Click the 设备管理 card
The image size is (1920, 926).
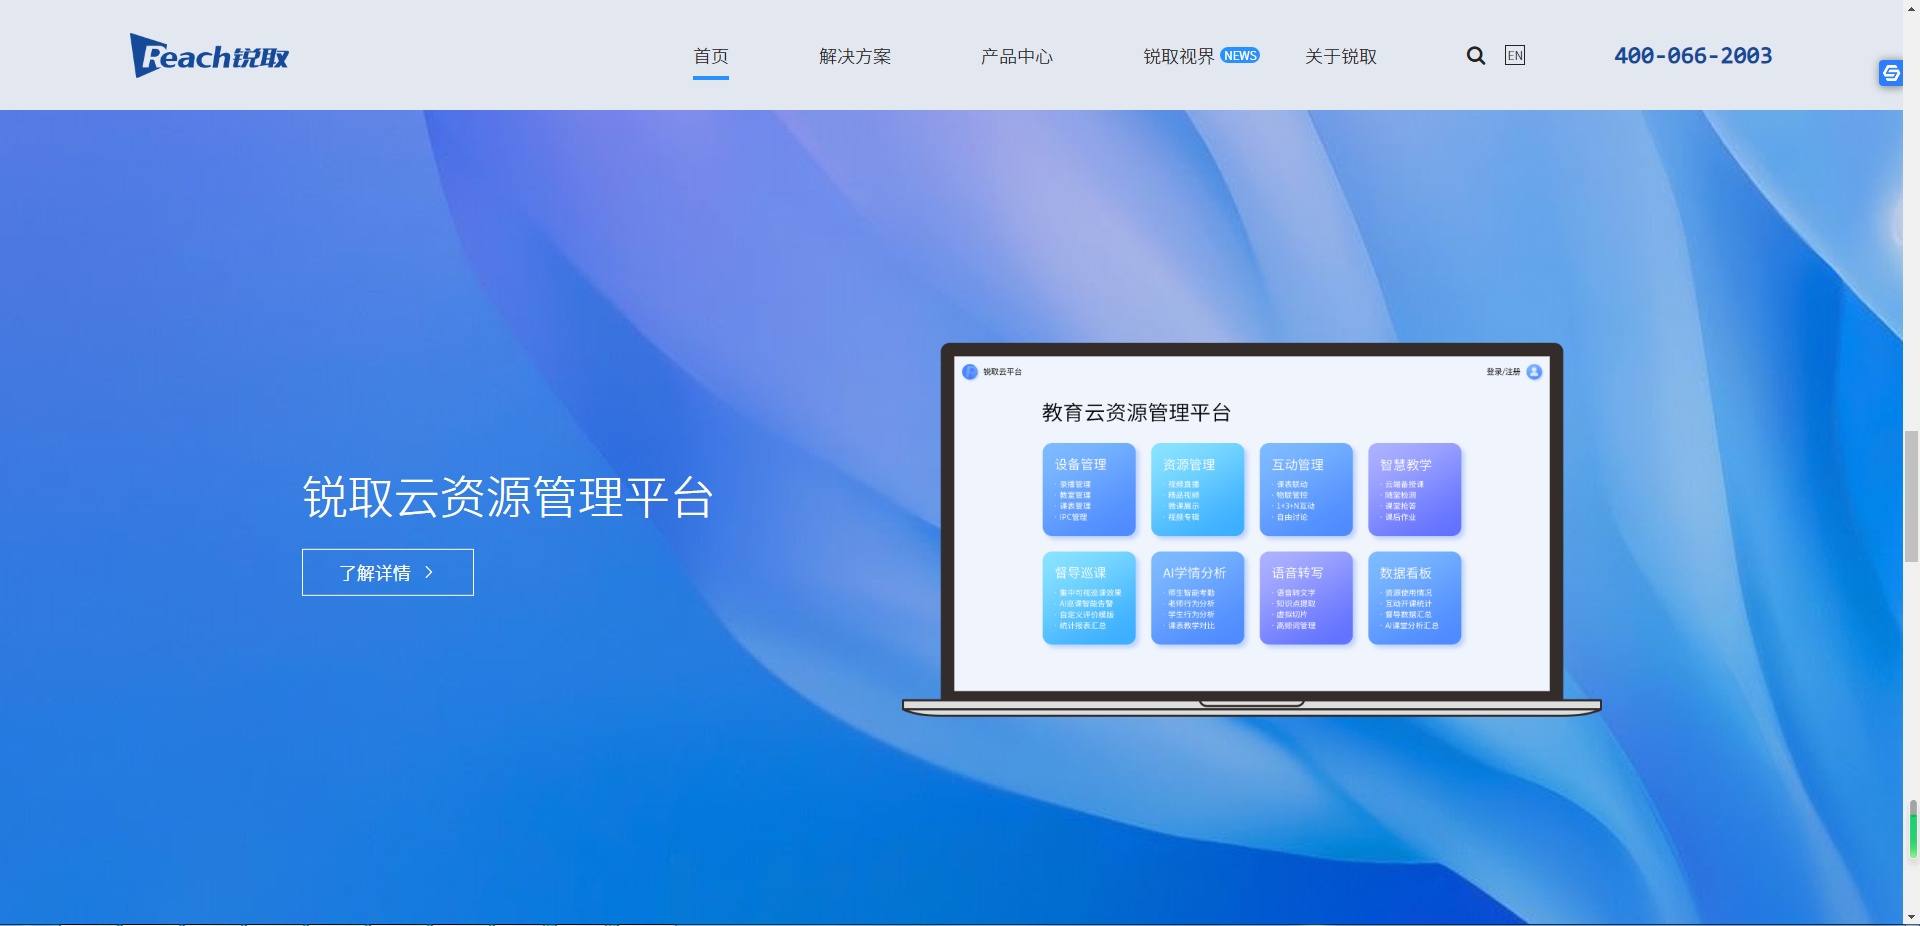point(1089,489)
